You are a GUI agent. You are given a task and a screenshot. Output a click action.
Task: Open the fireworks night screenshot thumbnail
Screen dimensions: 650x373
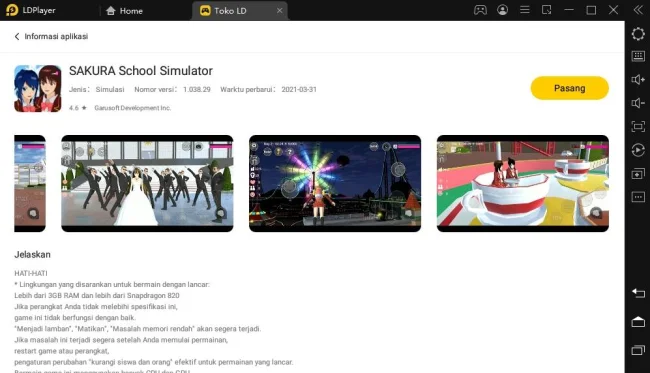(335, 183)
